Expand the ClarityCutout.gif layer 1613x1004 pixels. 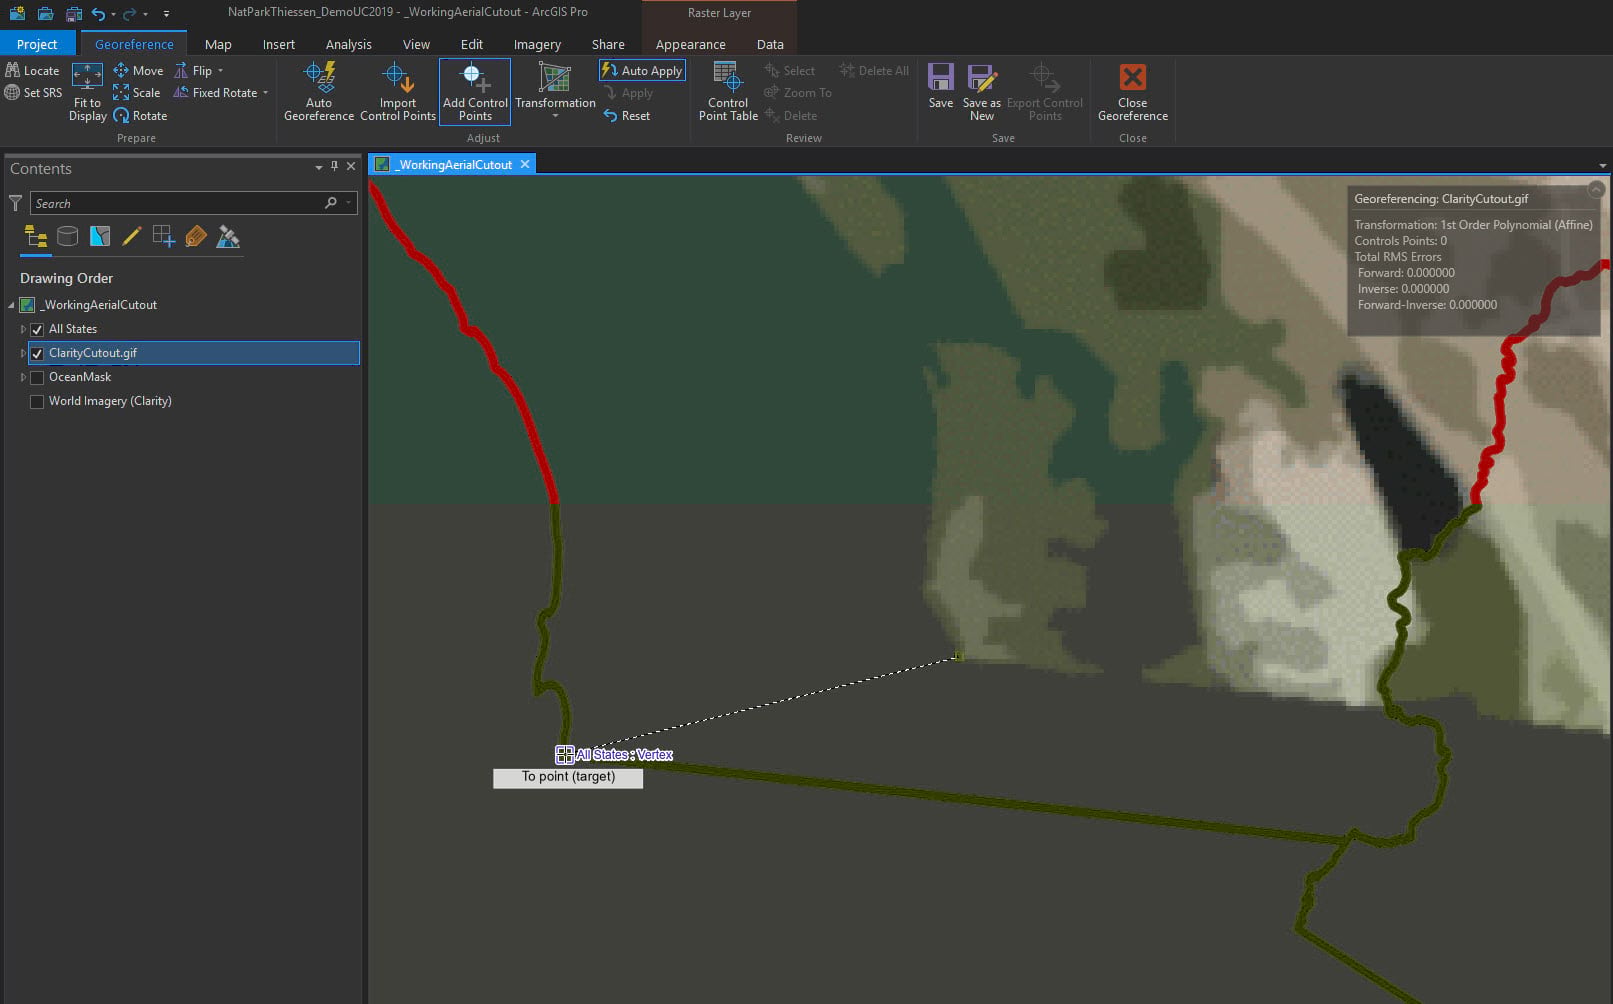(x=23, y=353)
